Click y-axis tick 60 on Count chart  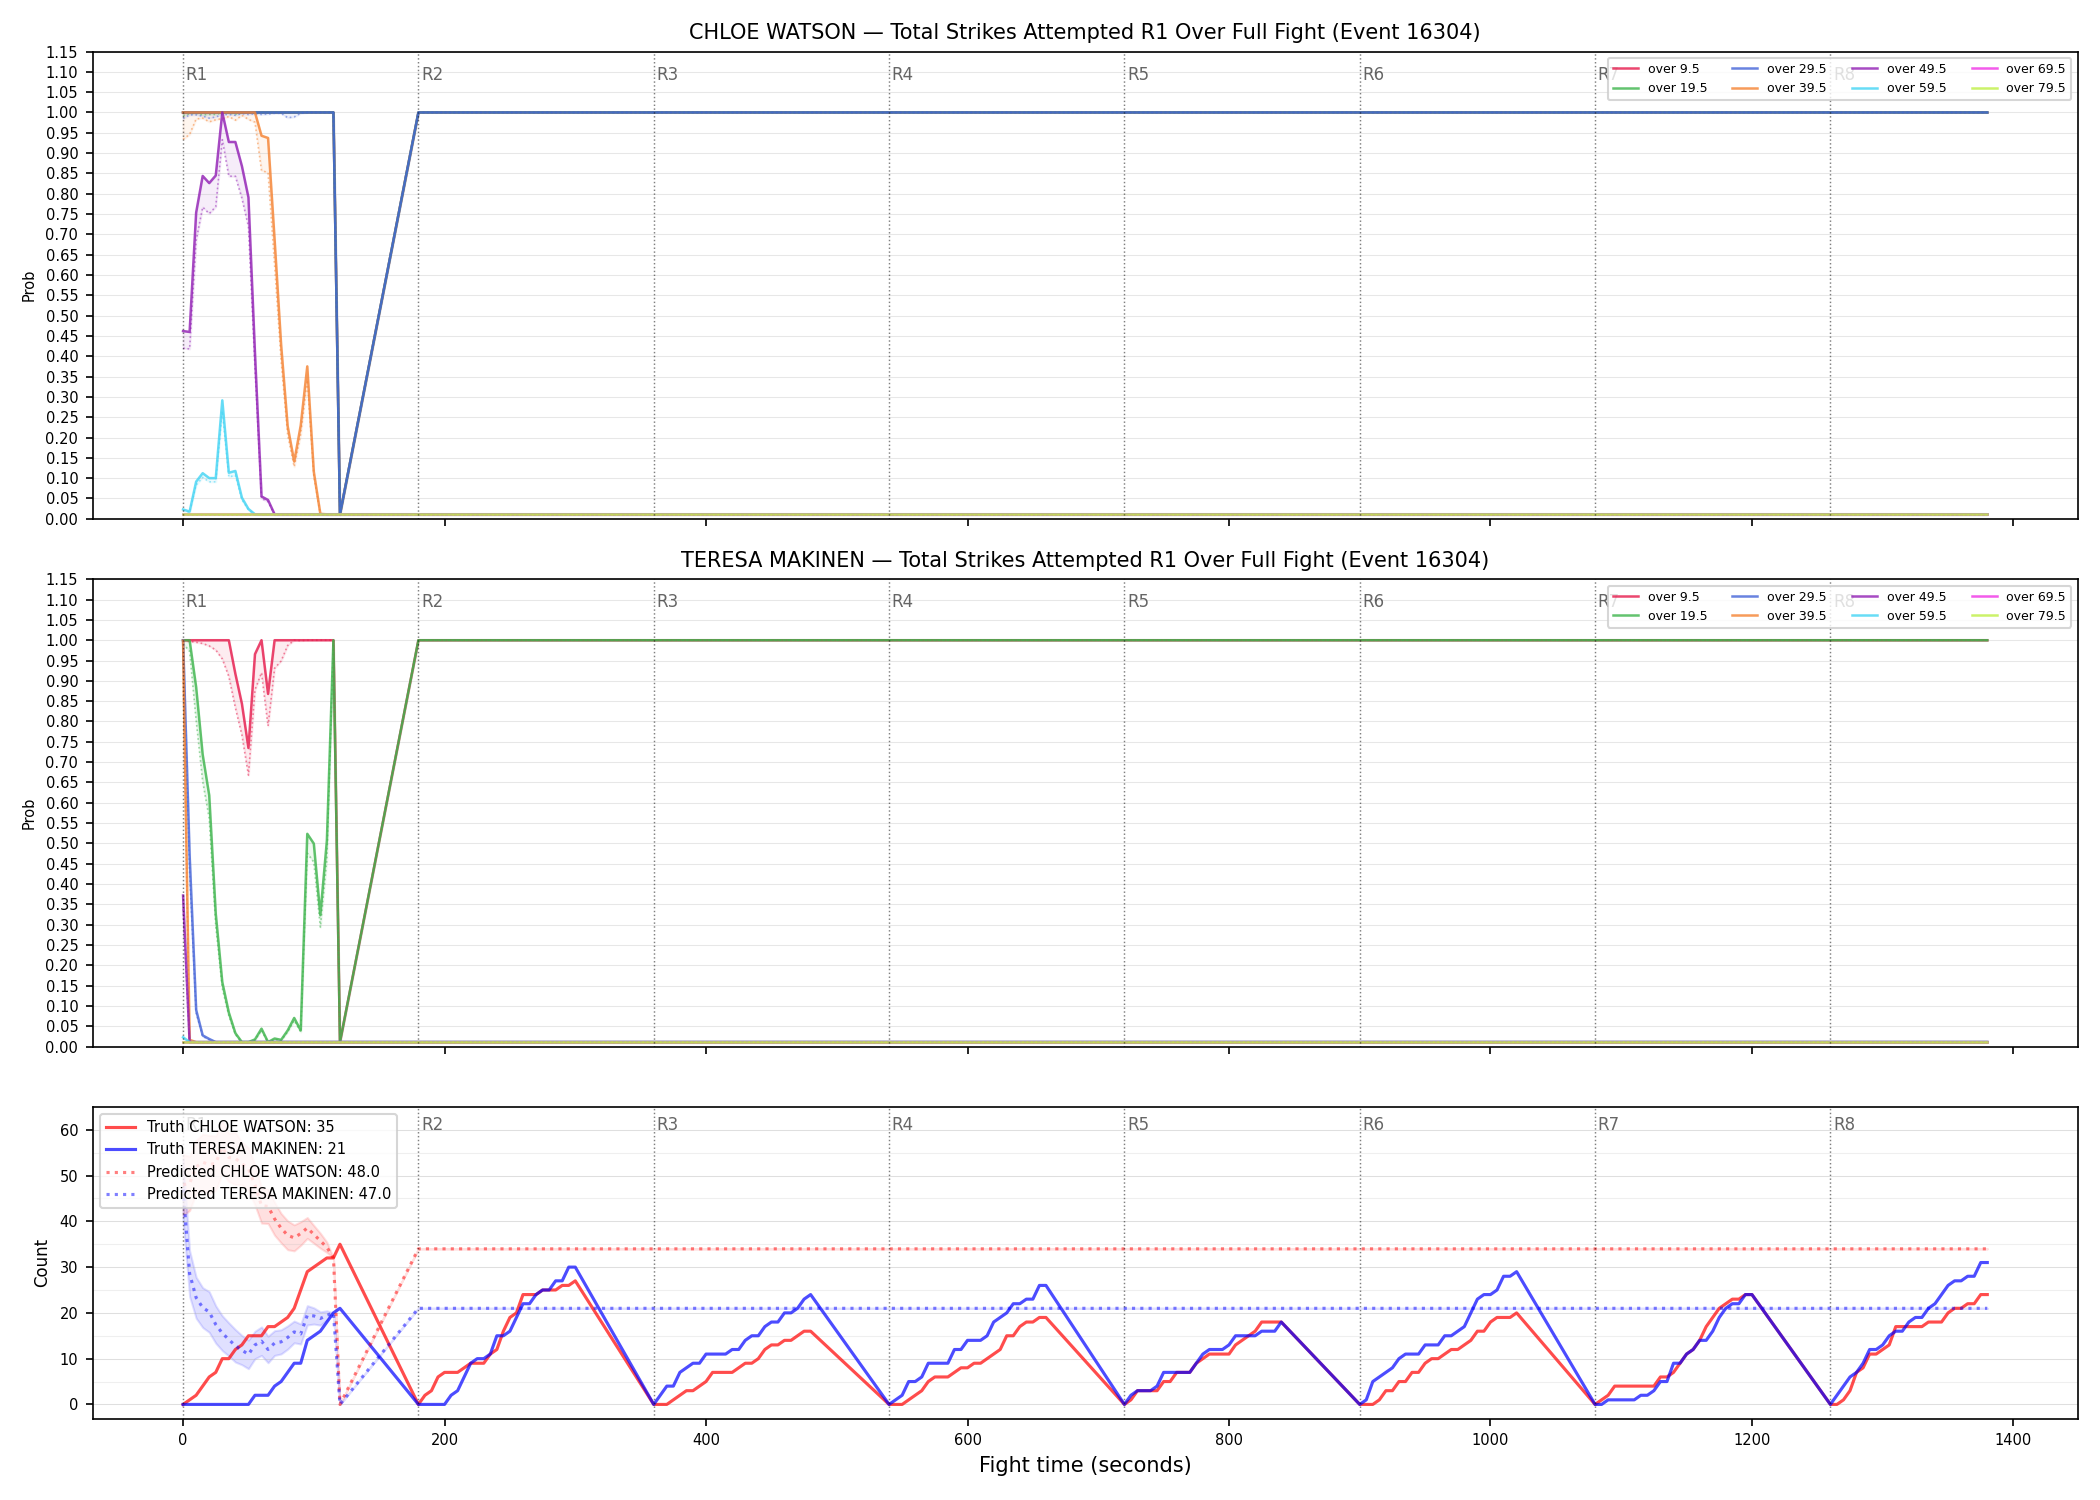69,1131
